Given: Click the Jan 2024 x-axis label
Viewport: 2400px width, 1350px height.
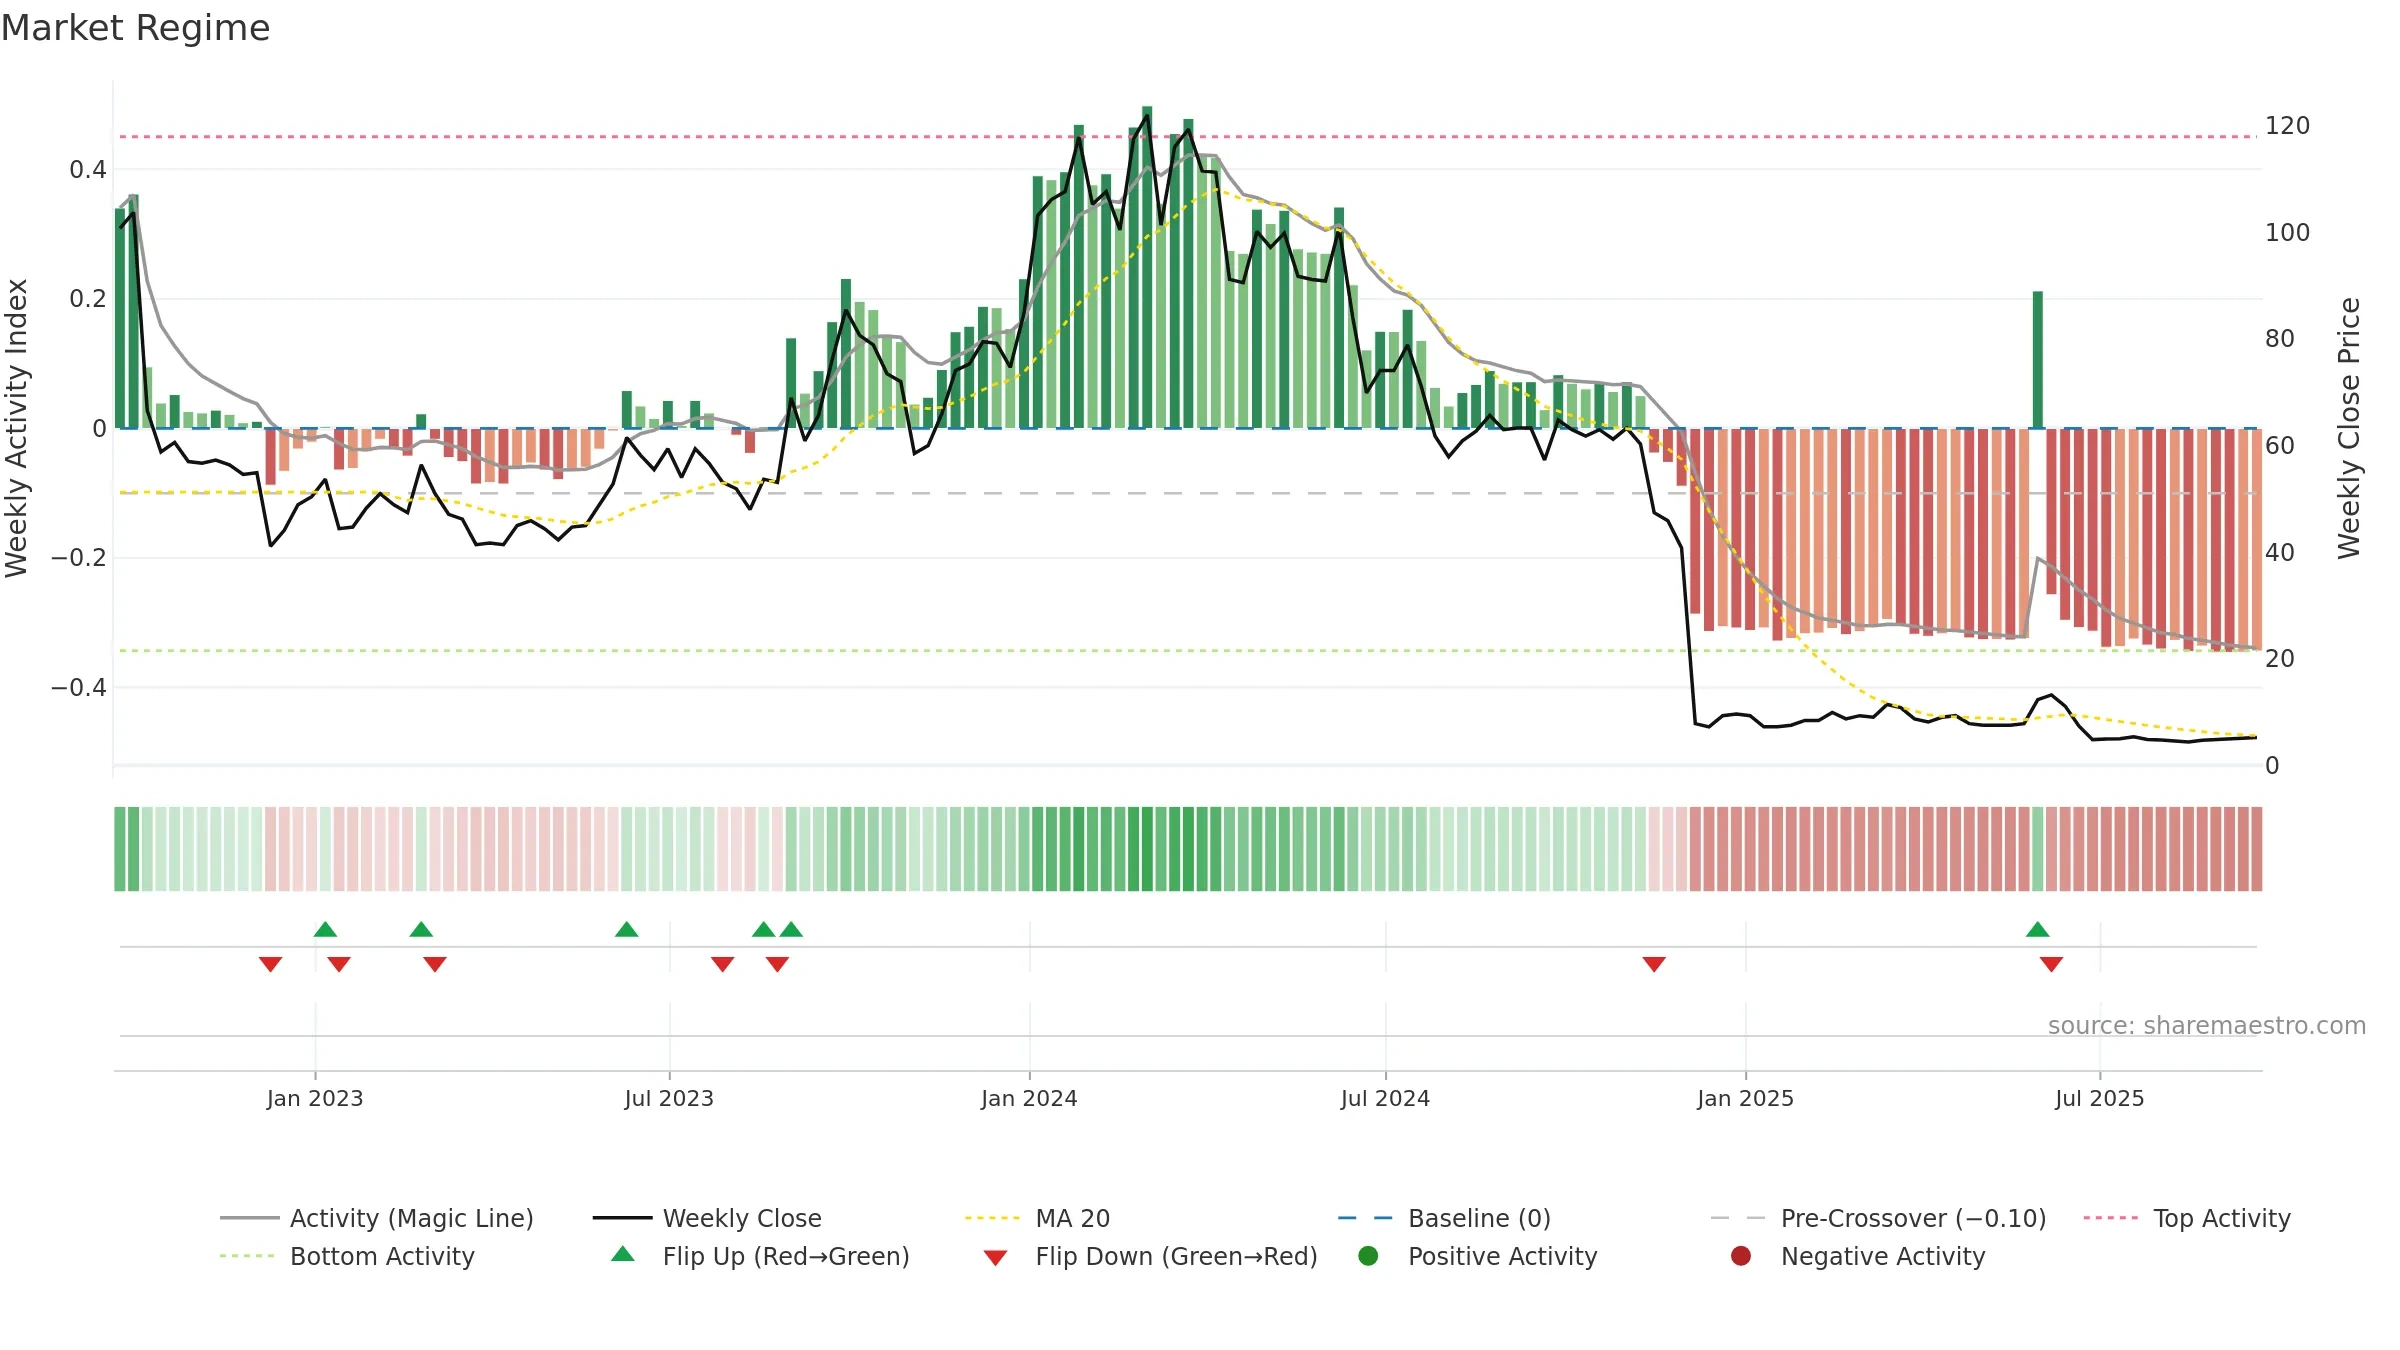Looking at the screenshot, I should [x=1029, y=1098].
